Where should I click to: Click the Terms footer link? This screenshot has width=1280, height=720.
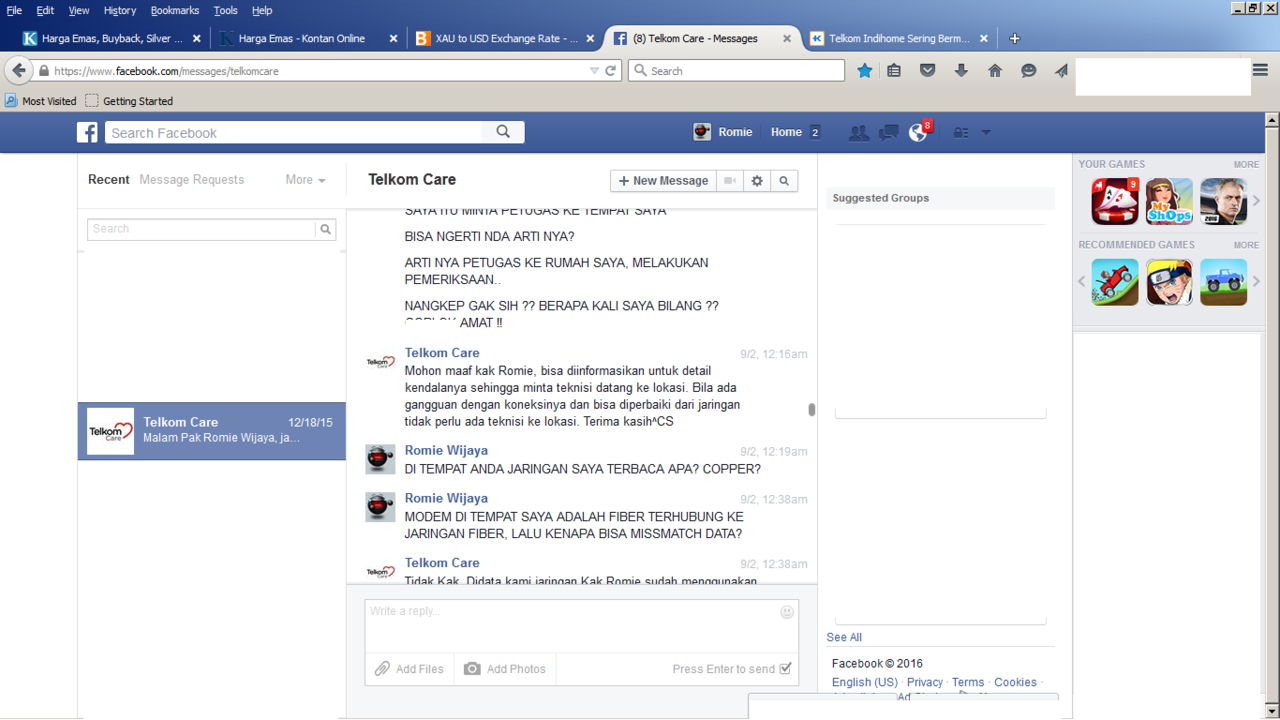[x=968, y=682]
